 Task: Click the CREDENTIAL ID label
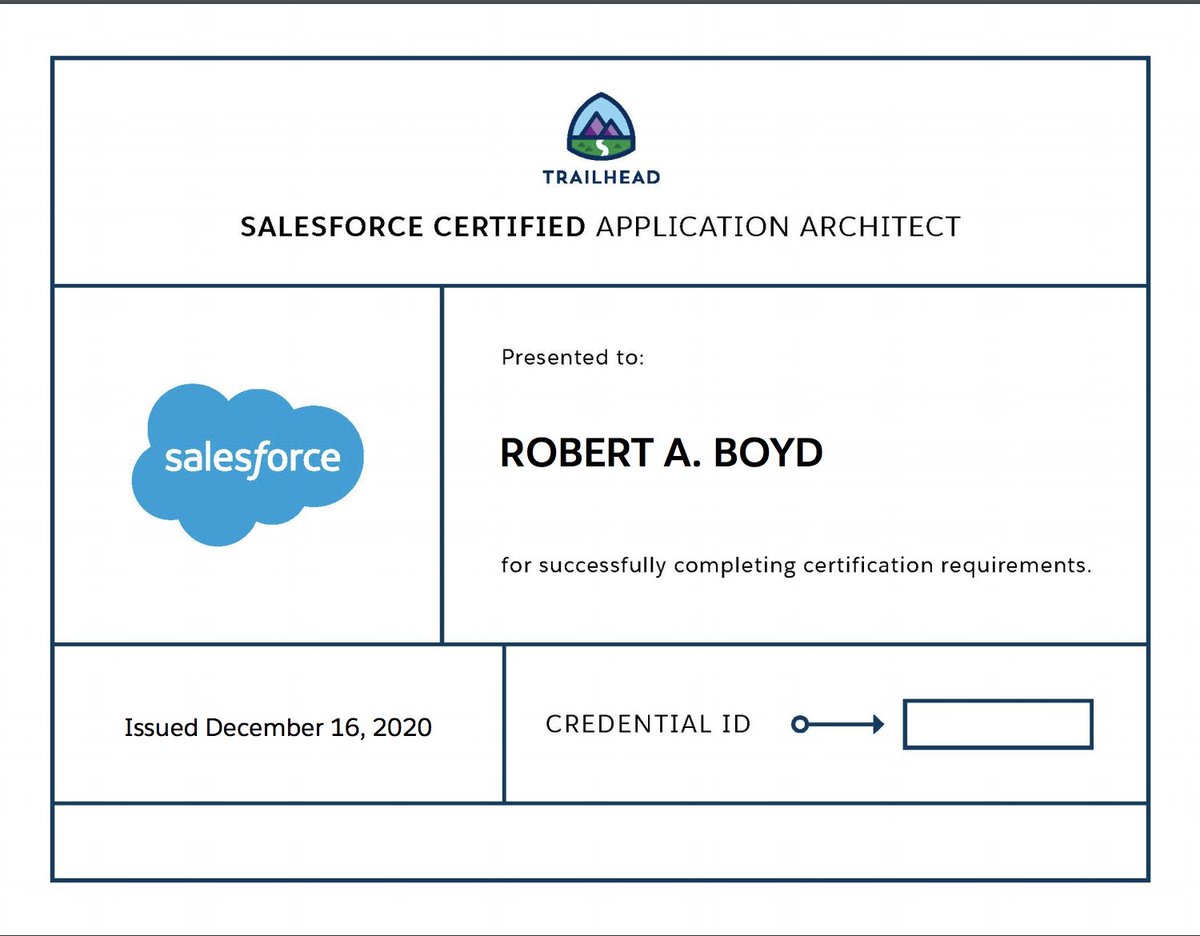tap(647, 723)
